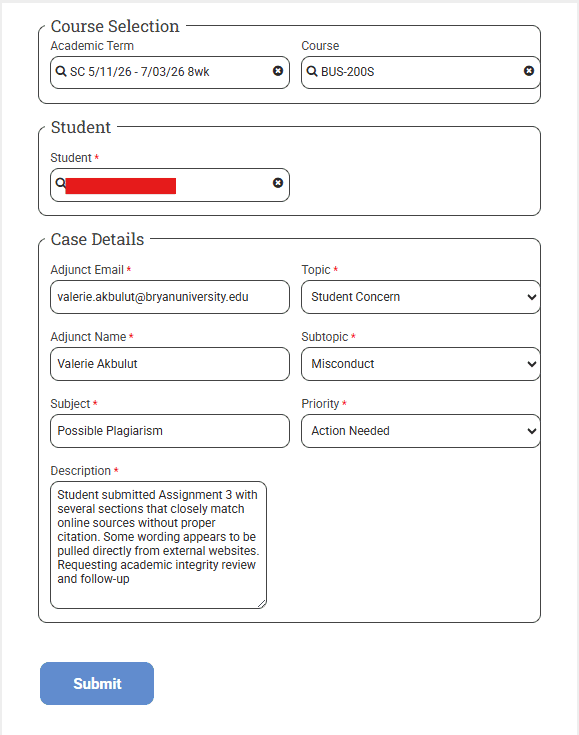Viewport: 579px width, 735px height.
Task: Grab the Description textarea resize handle
Action: [262, 604]
